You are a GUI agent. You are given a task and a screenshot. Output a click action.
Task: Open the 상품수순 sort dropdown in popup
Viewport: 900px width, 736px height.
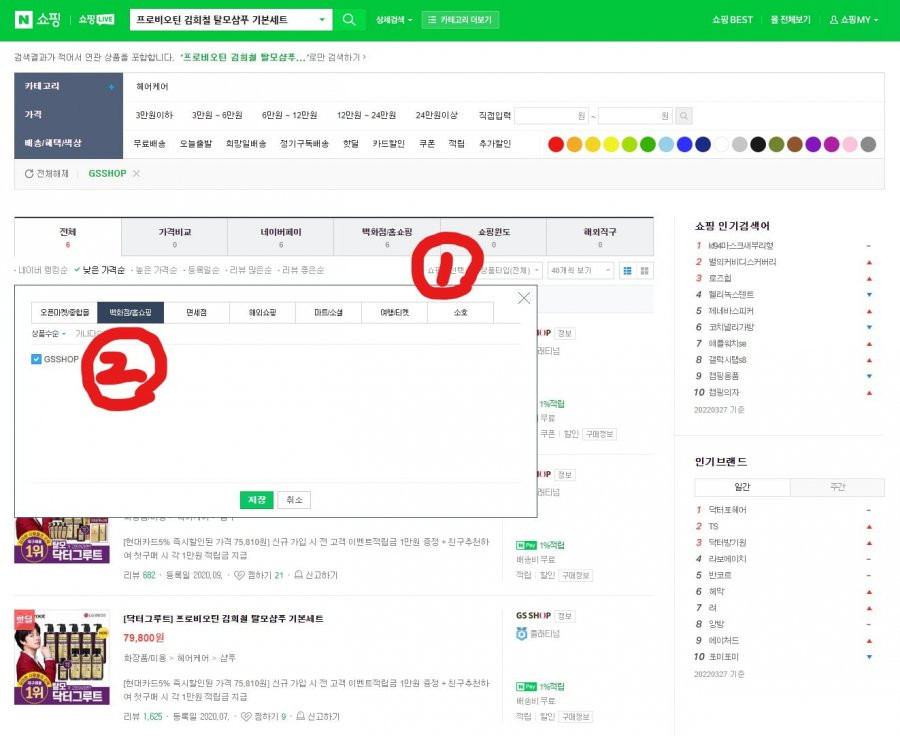49,334
